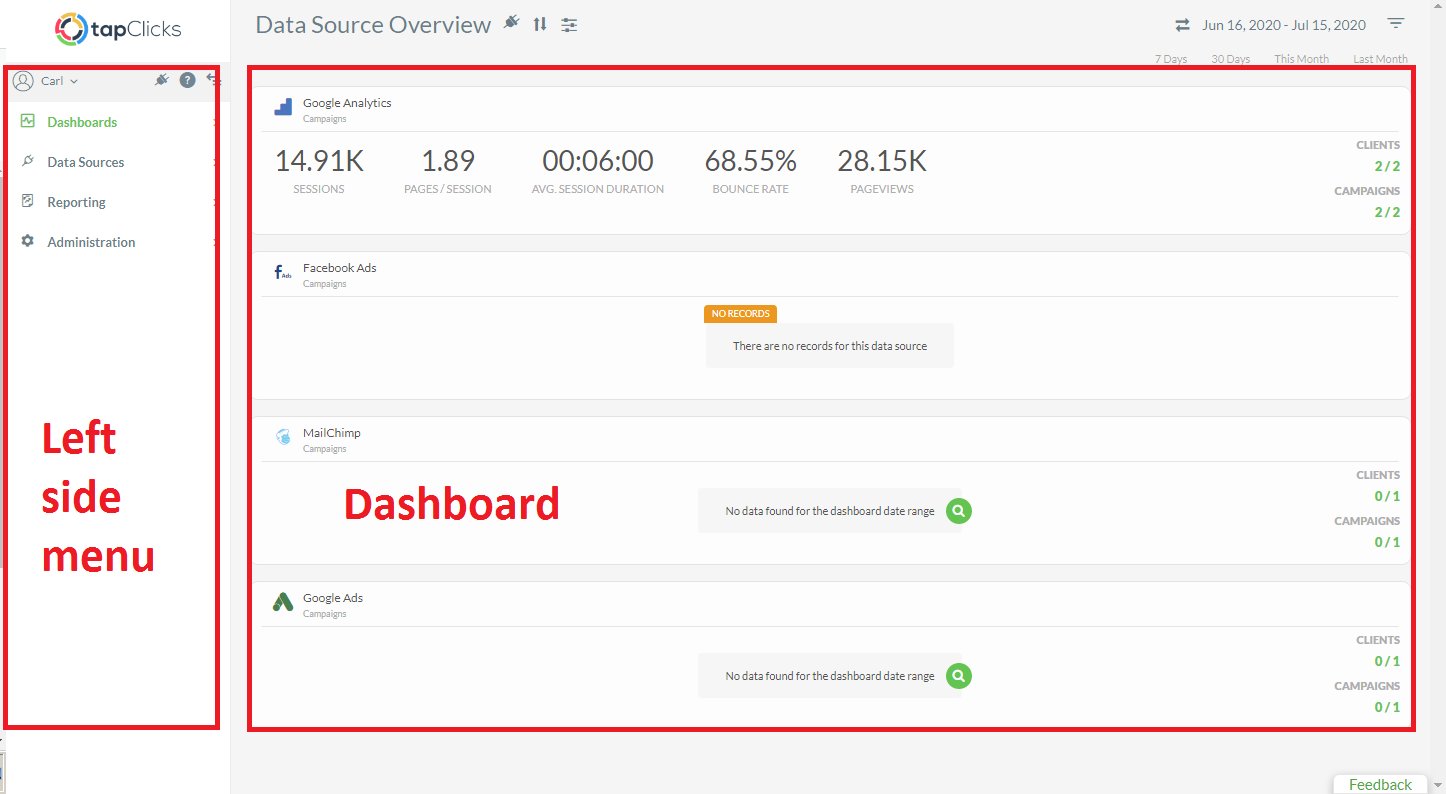This screenshot has width=1446, height=794.
Task: Click the plug icon in sidebar header
Action: (x=162, y=80)
